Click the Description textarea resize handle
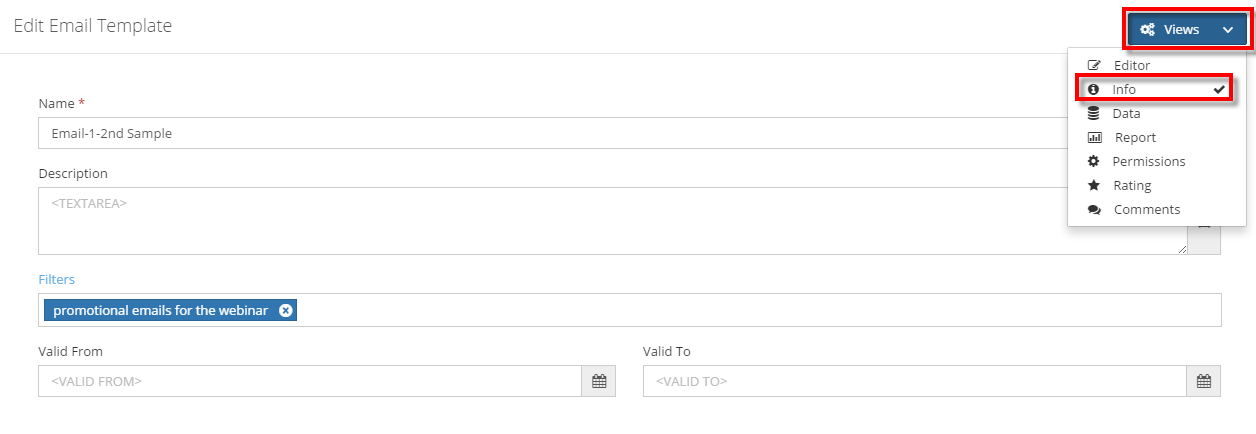The image size is (1256, 434). [x=1182, y=248]
